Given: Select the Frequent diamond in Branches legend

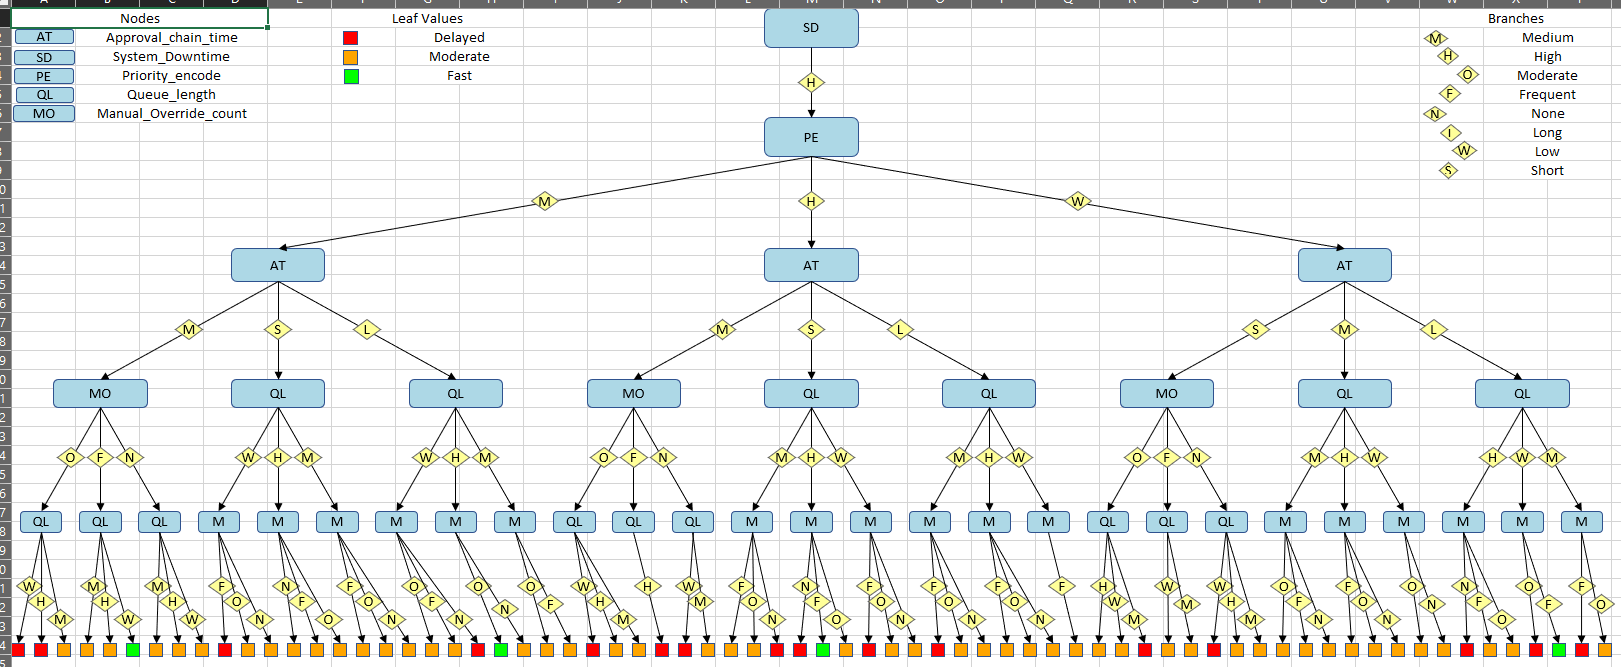Looking at the screenshot, I should click(x=1449, y=94).
